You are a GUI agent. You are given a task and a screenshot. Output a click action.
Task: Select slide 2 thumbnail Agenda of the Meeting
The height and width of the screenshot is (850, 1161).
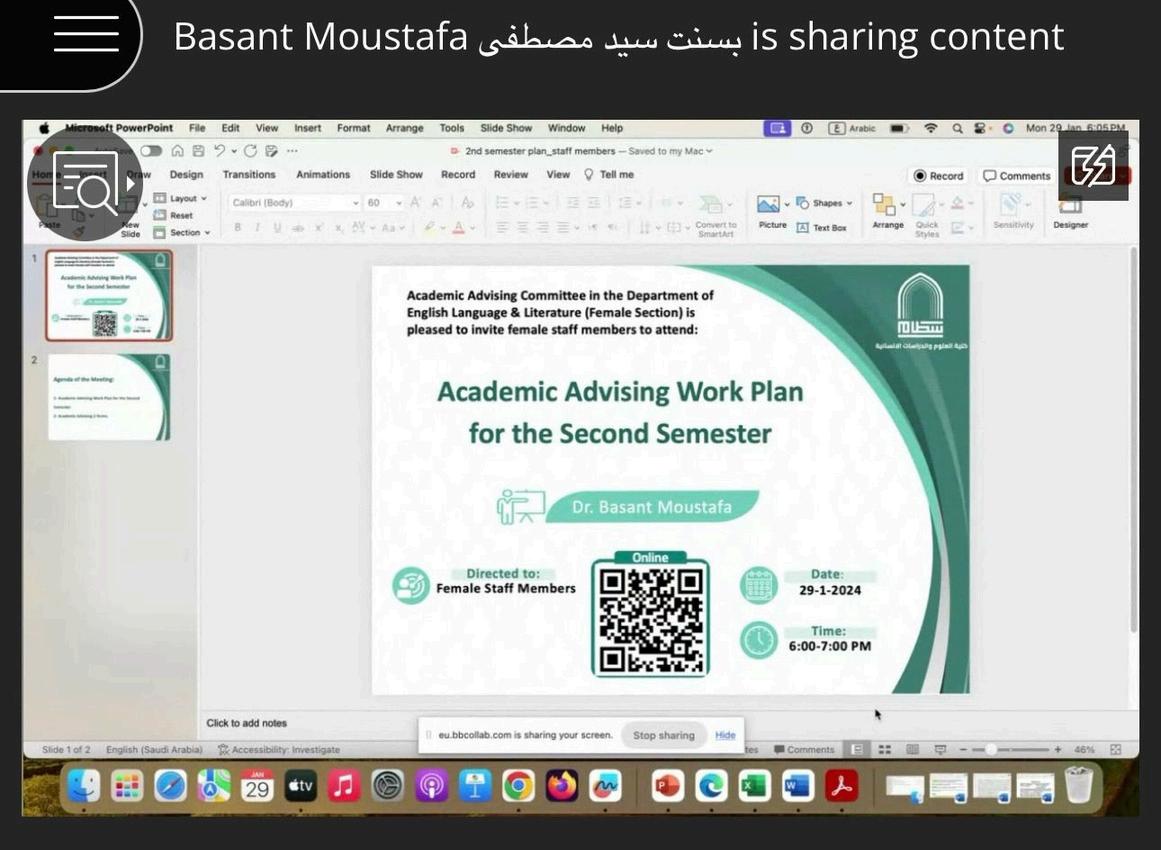[109, 398]
